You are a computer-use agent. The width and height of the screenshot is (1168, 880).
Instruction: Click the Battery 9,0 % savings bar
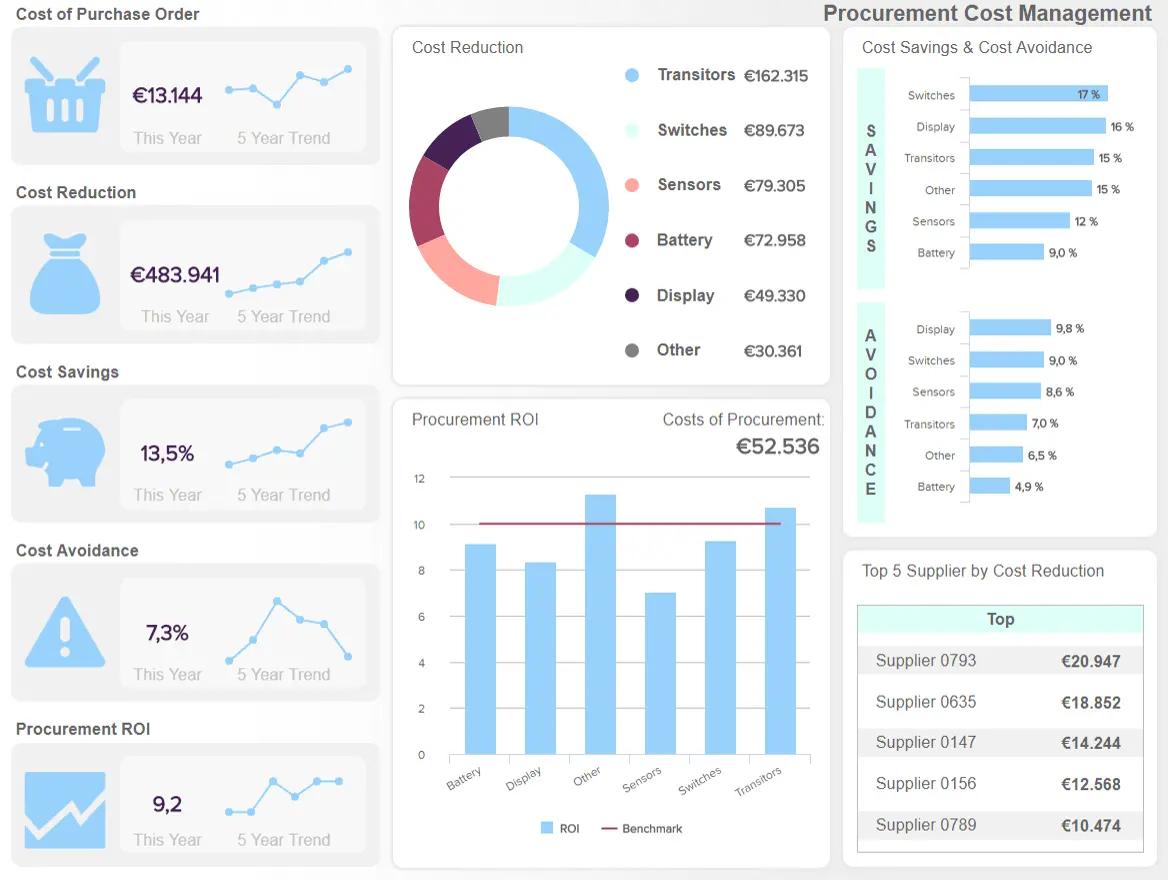(x=1006, y=252)
